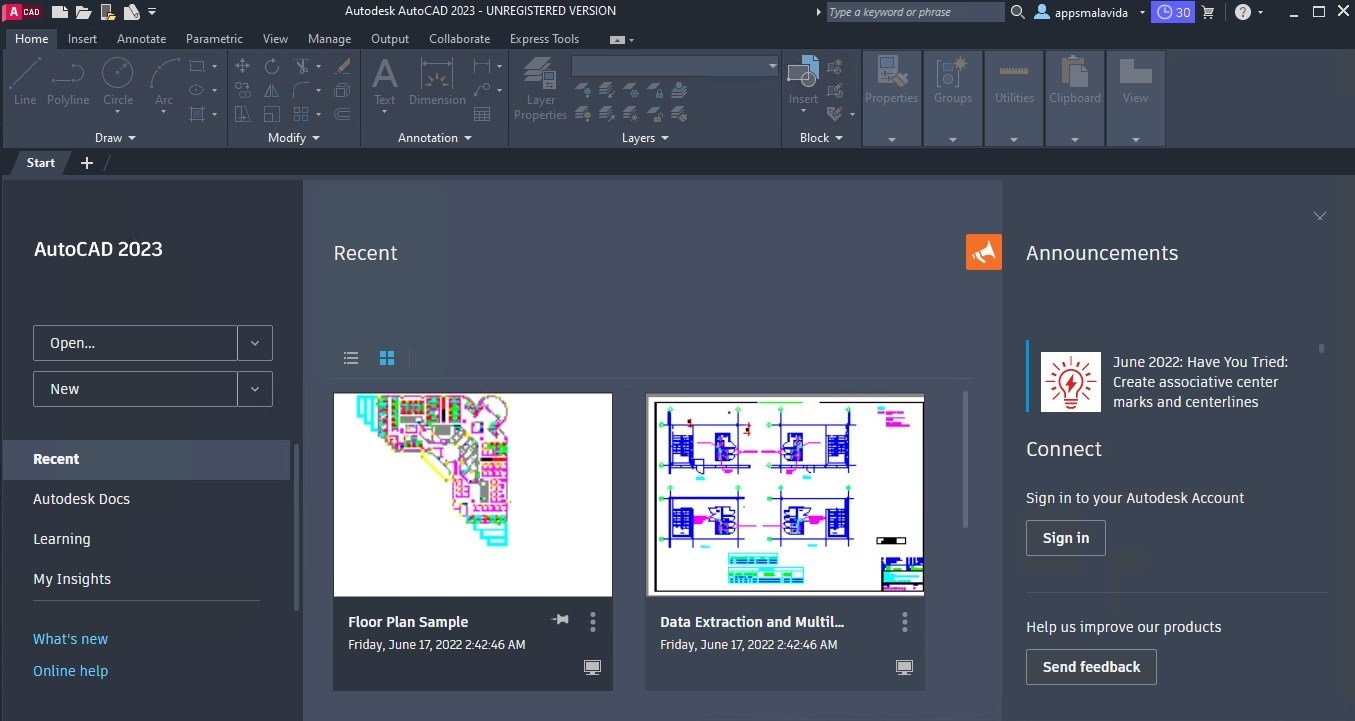Open the Parametric ribbon tab
The height and width of the screenshot is (721, 1355).
[214, 39]
